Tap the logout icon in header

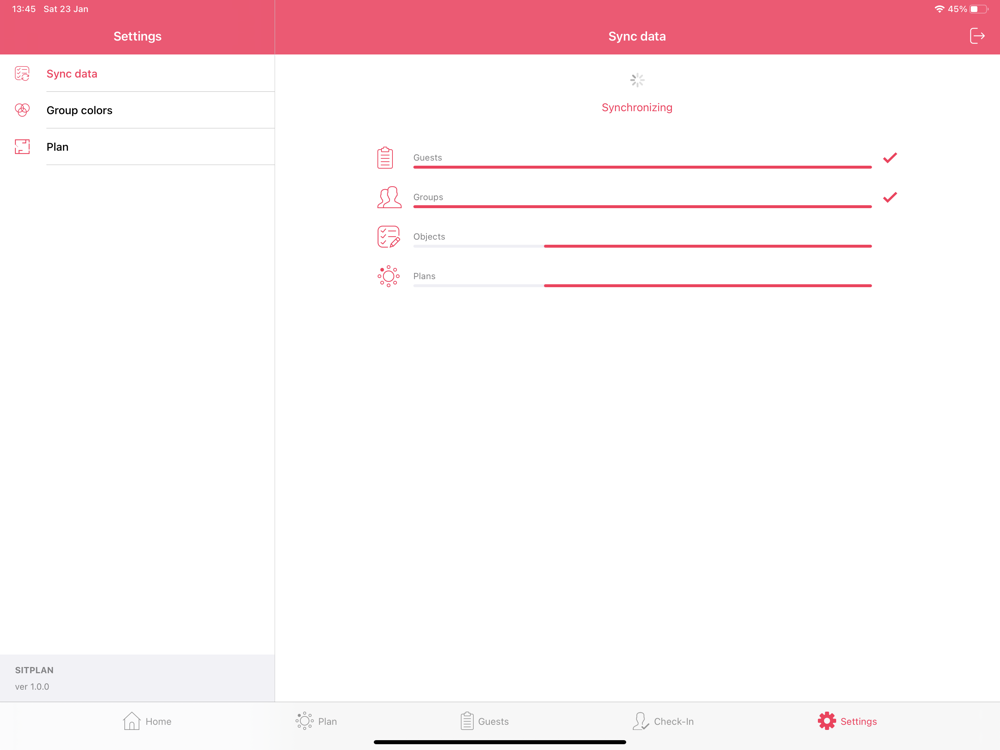click(977, 36)
